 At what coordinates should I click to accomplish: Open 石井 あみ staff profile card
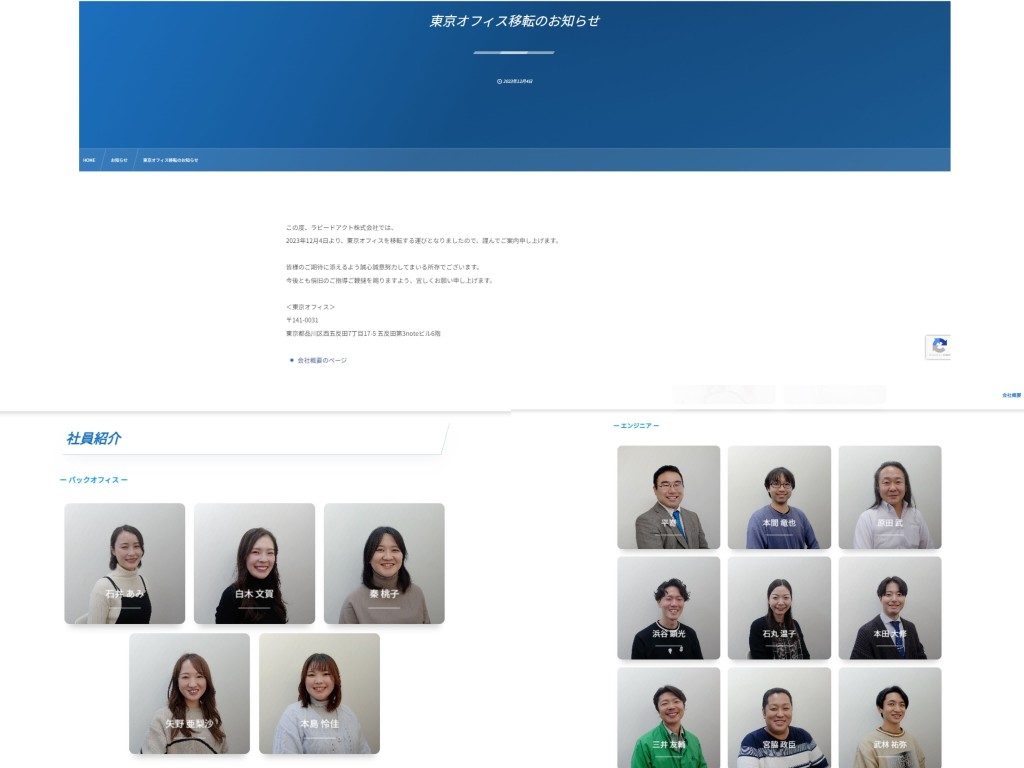pos(124,563)
